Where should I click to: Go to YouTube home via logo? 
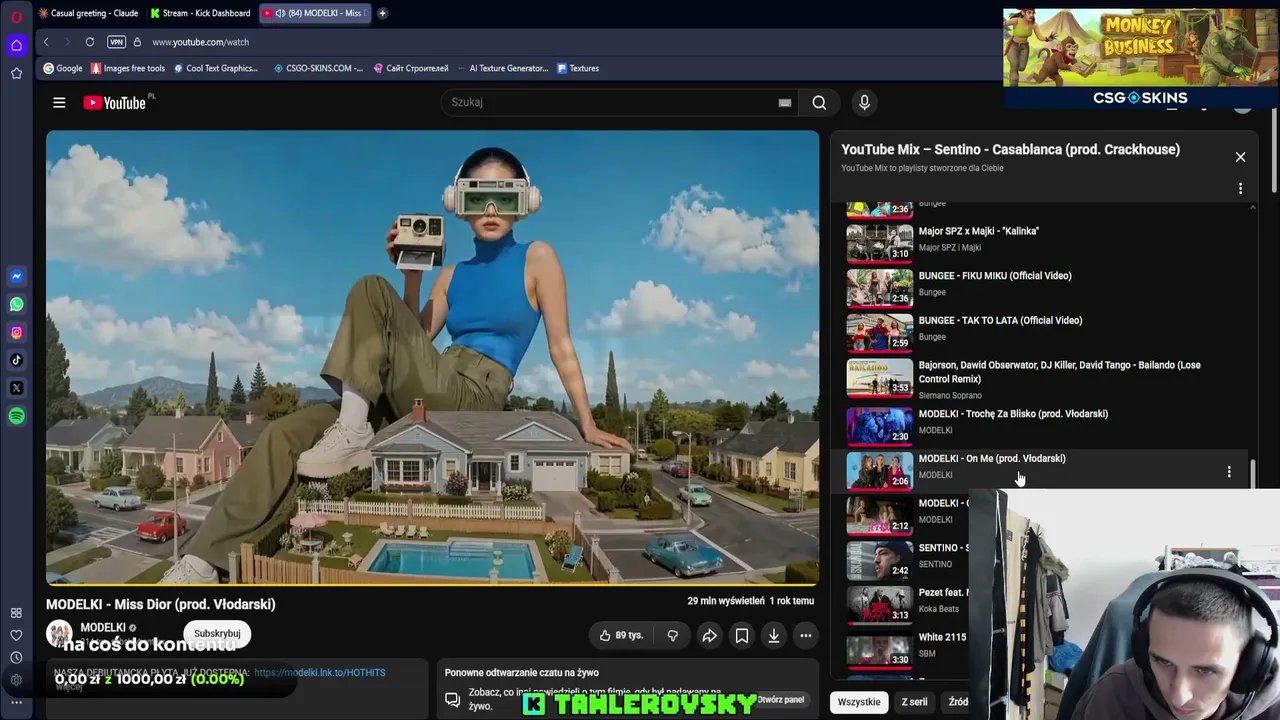[x=114, y=102]
